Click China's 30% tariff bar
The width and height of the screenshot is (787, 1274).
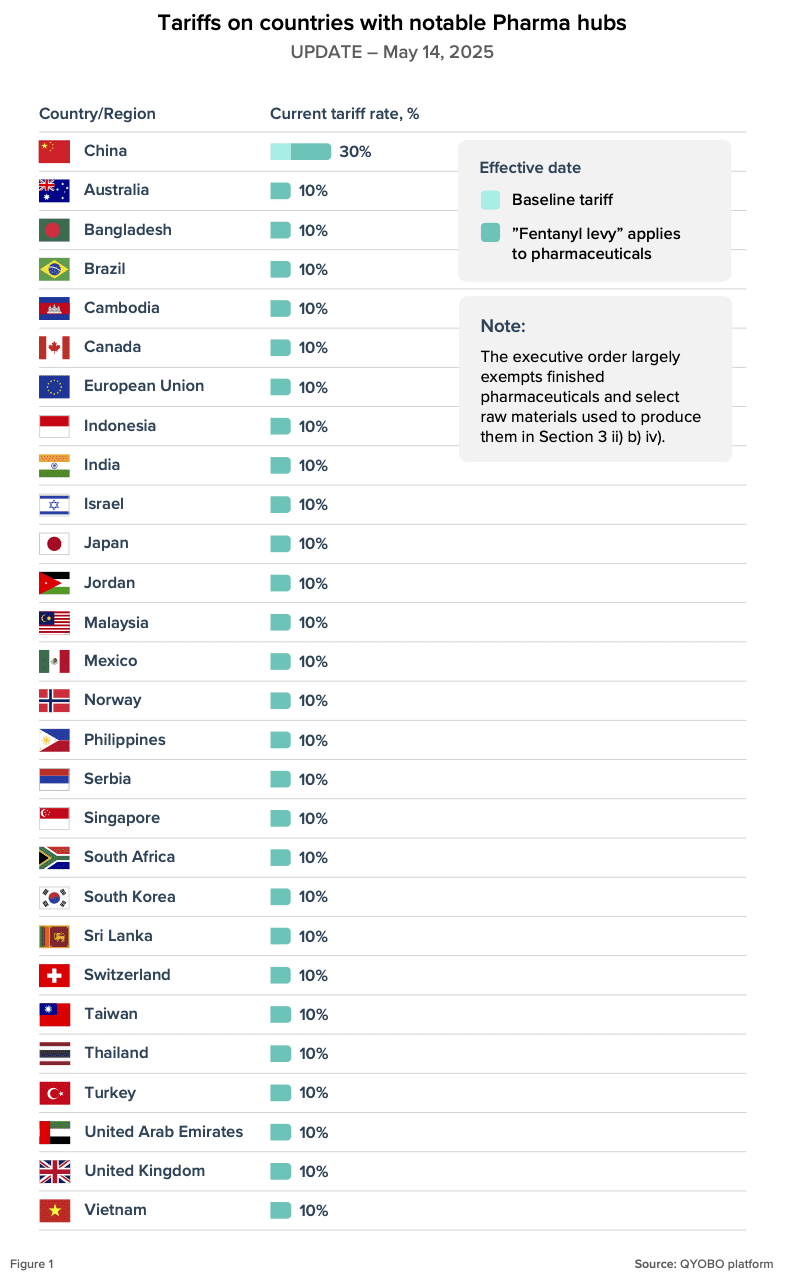point(300,152)
